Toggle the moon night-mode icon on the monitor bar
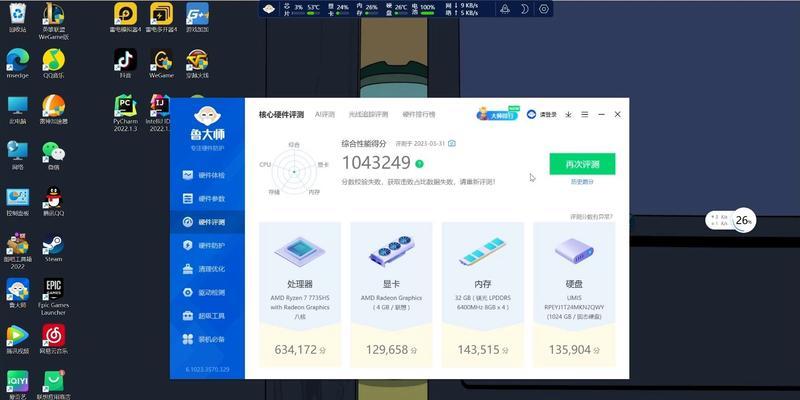This screenshot has width=800, height=400. pos(524,9)
